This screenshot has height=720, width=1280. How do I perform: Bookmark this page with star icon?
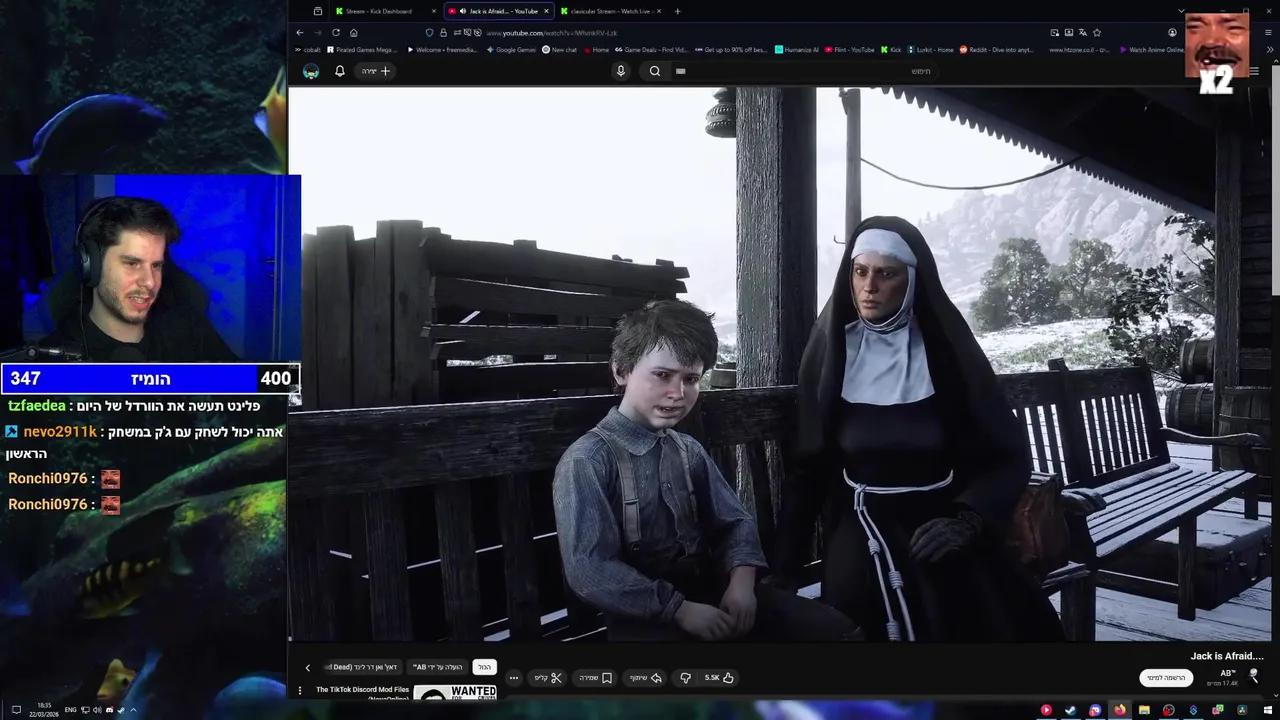1096,33
